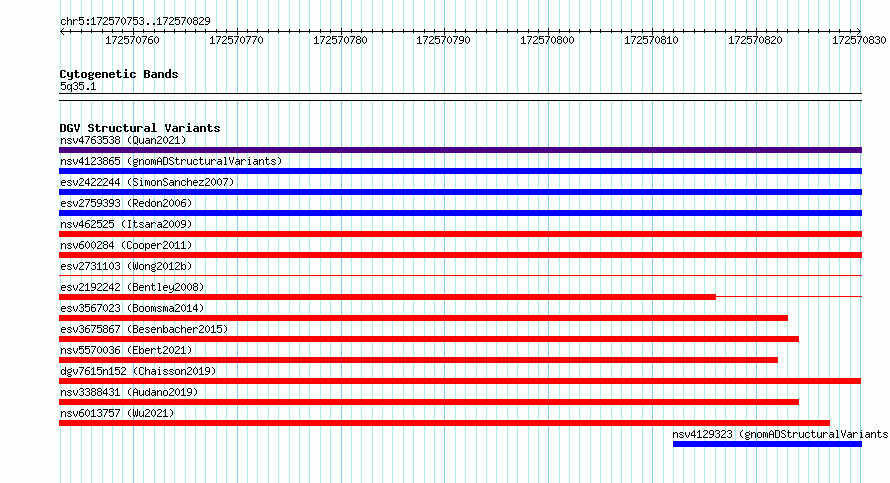890x483 pixels.
Task: Open variant nsv4763538 (Quan2021) label
Action: pos(123,140)
